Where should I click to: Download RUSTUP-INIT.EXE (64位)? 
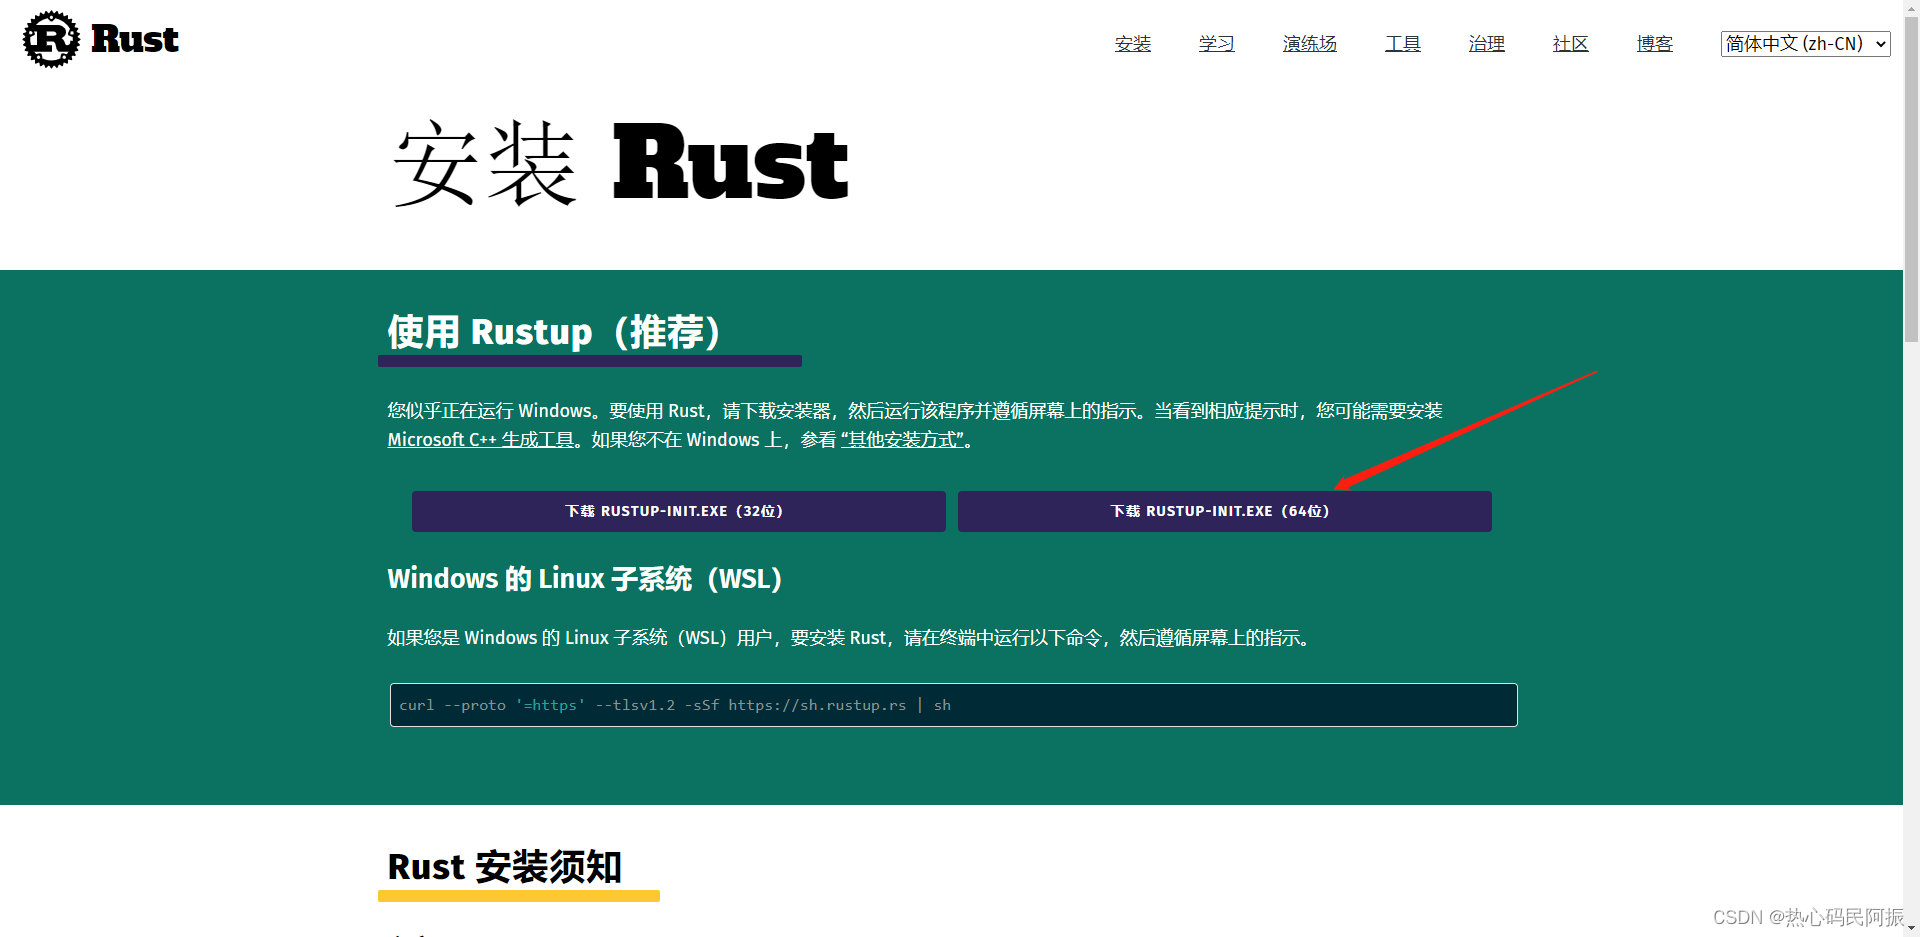pyautogui.click(x=1224, y=511)
